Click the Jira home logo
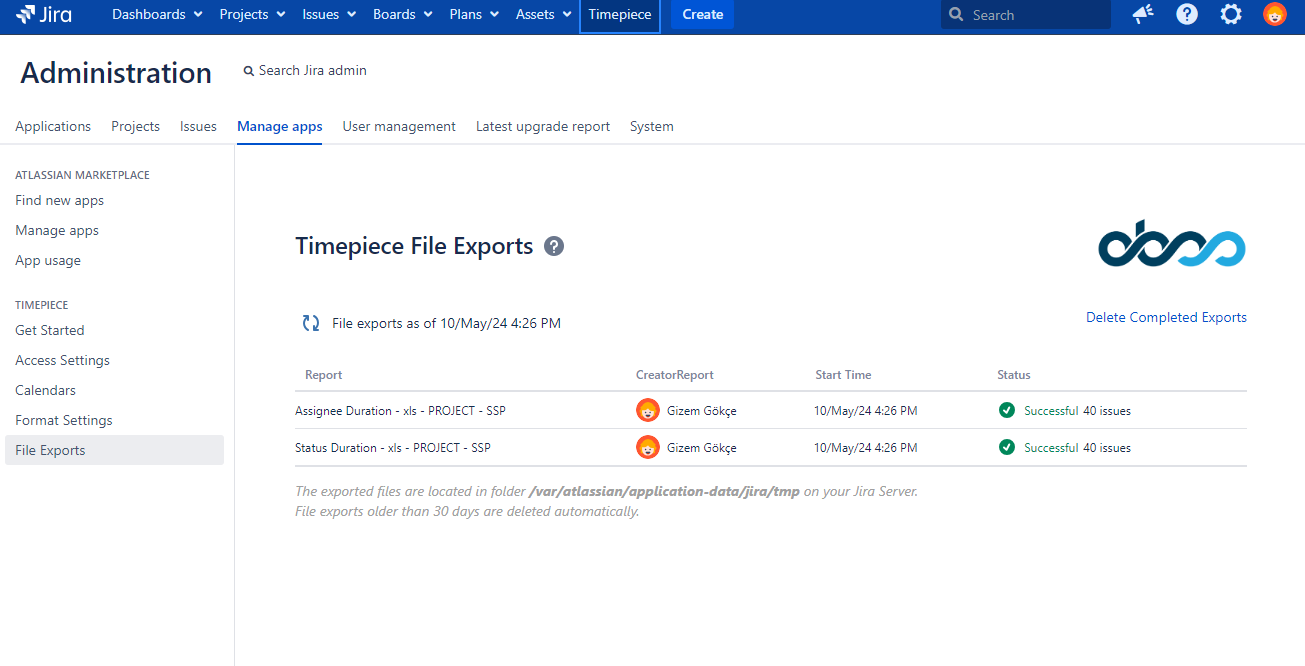This screenshot has height=666, width=1305. pyautogui.click(x=44, y=14)
